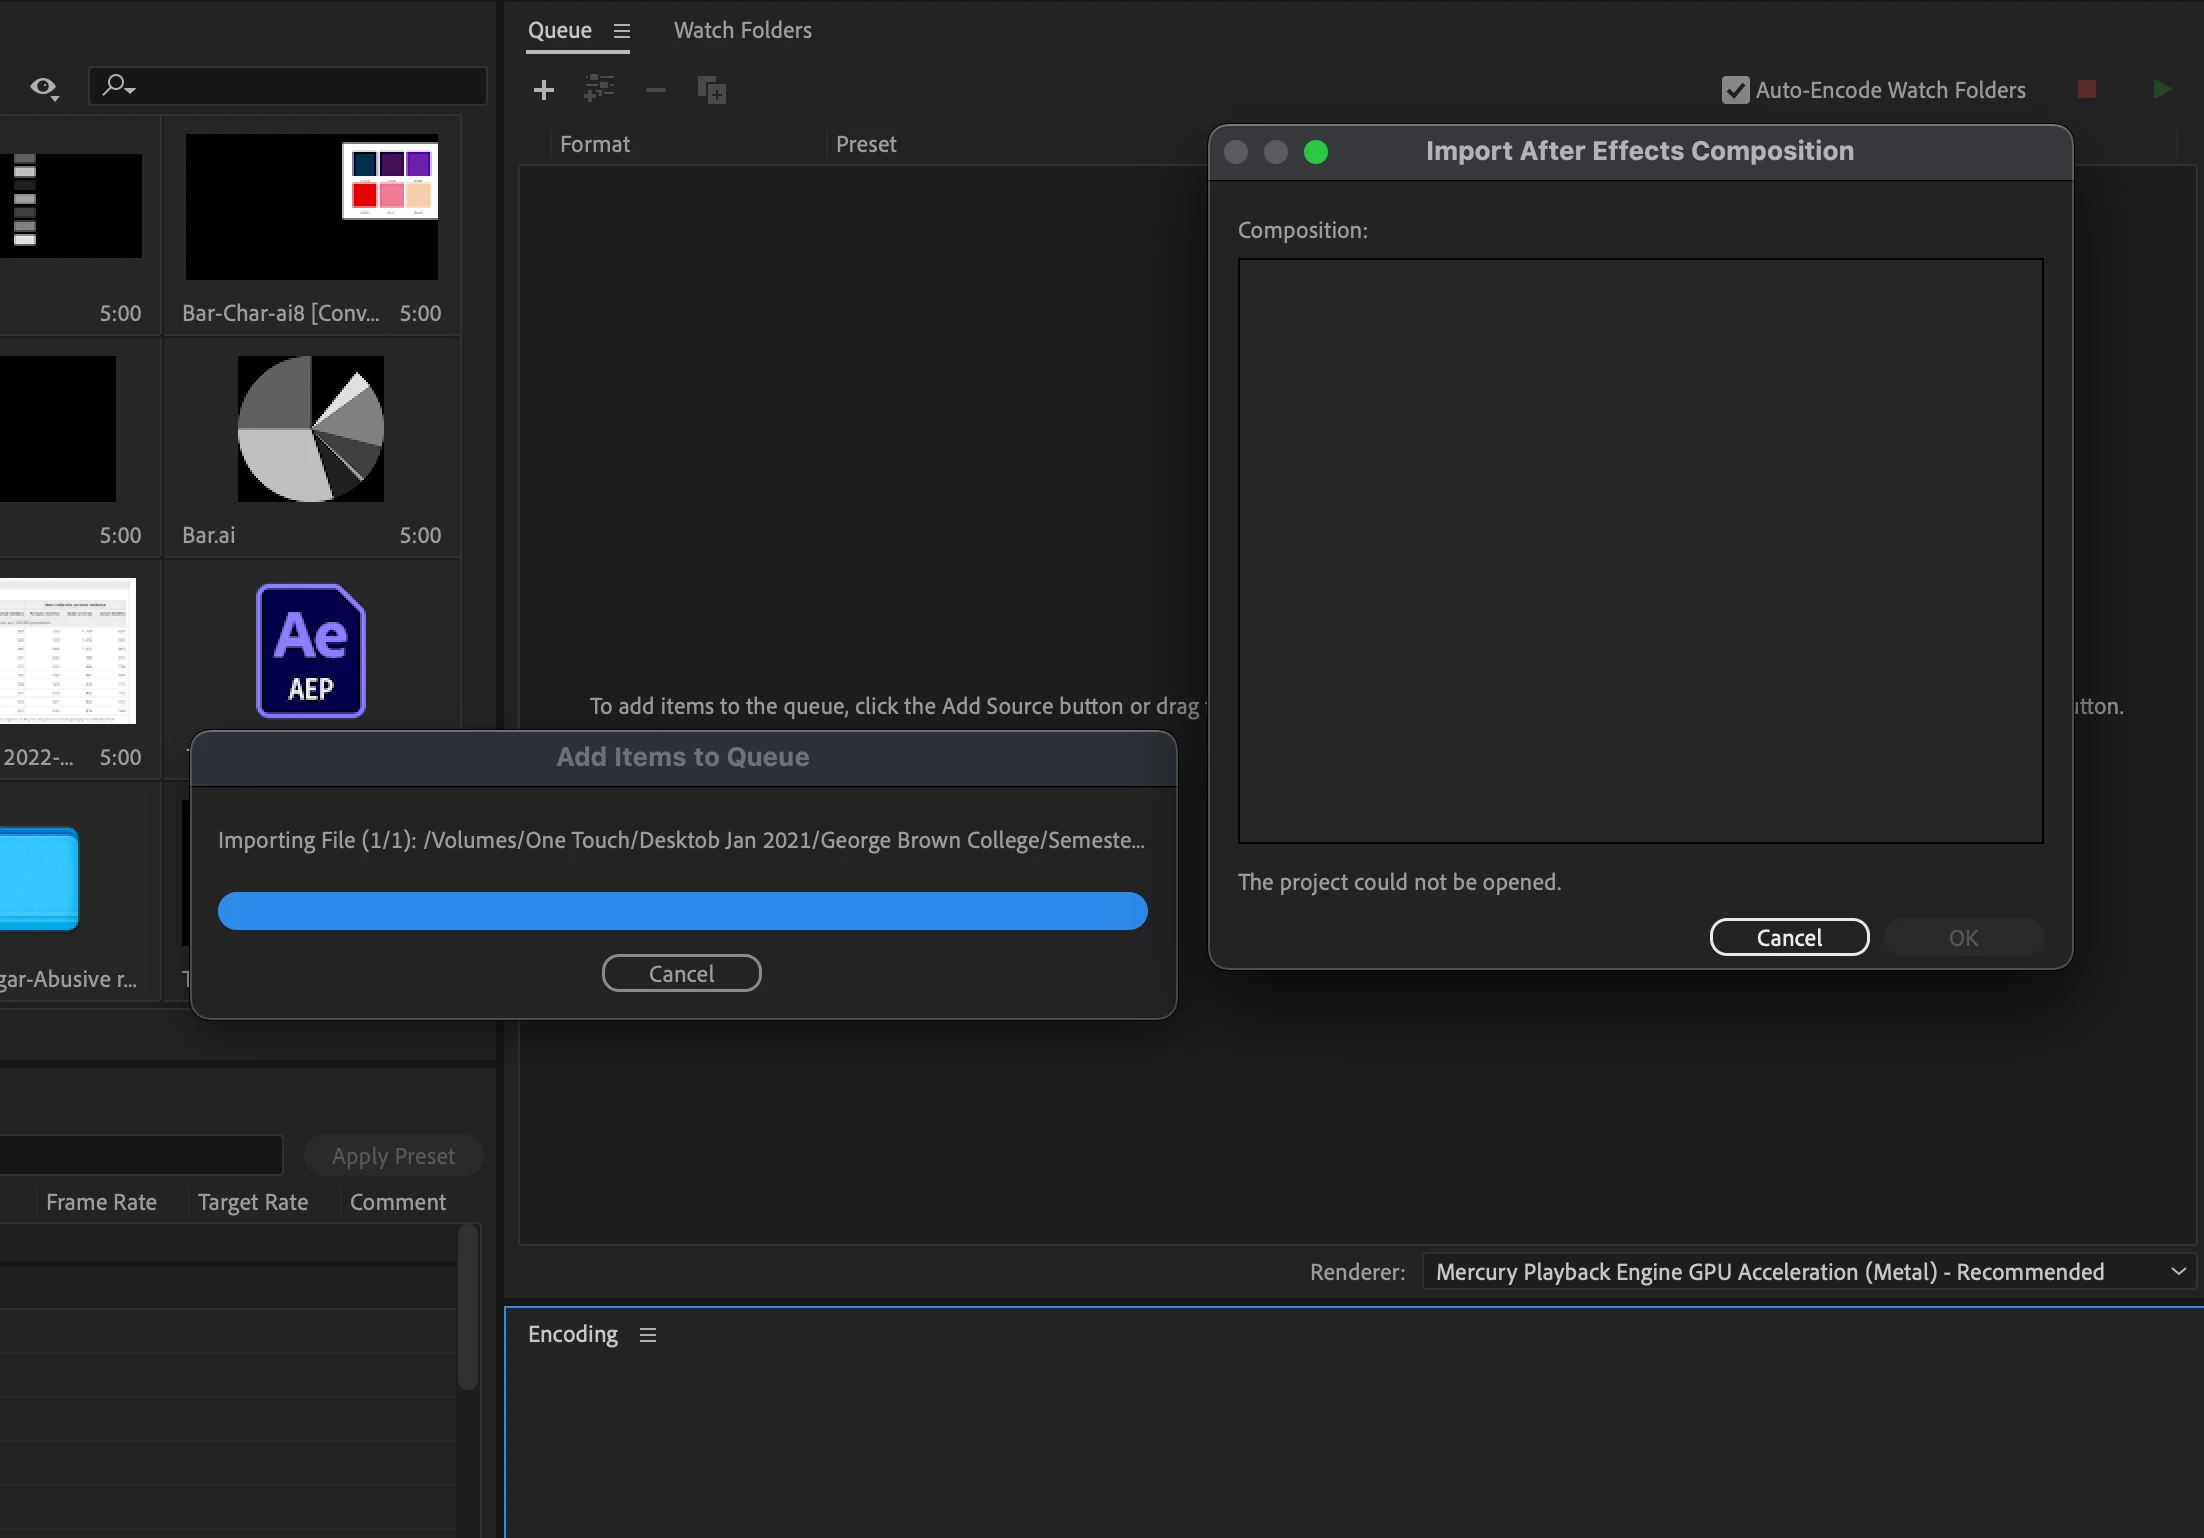The height and width of the screenshot is (1538, 2204).
Task: Select the Queue tab
Action: click(x=559, y=30)
